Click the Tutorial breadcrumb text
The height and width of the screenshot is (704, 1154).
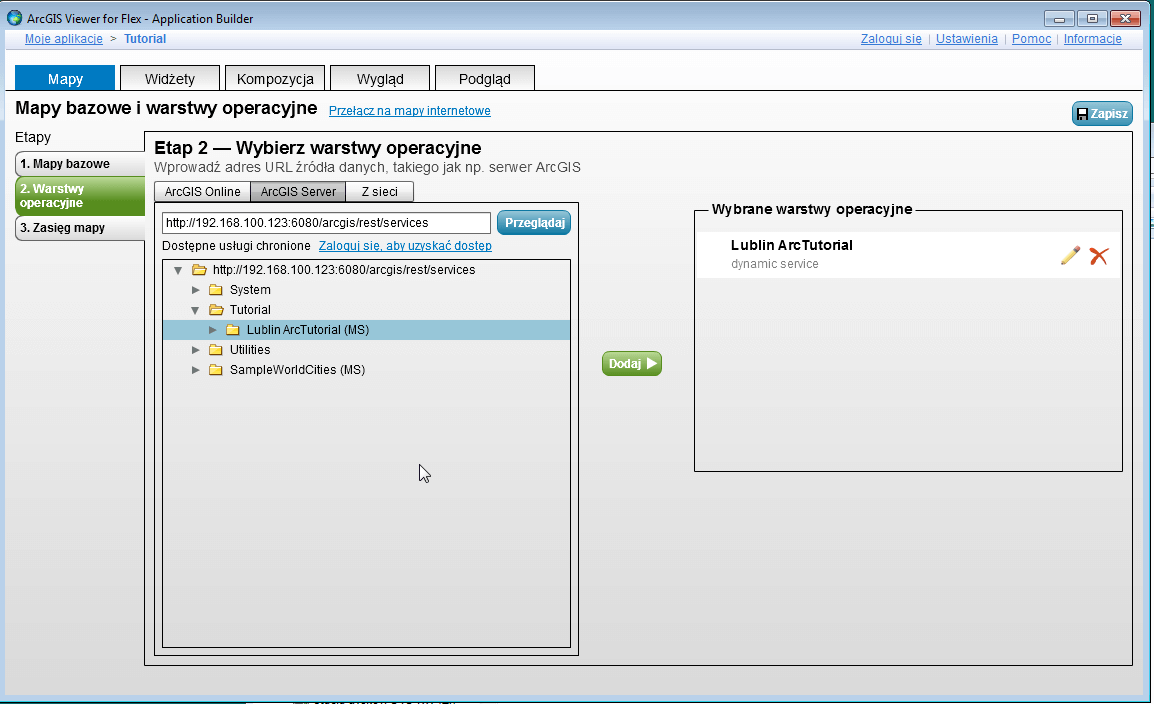(x=145, y=39)
